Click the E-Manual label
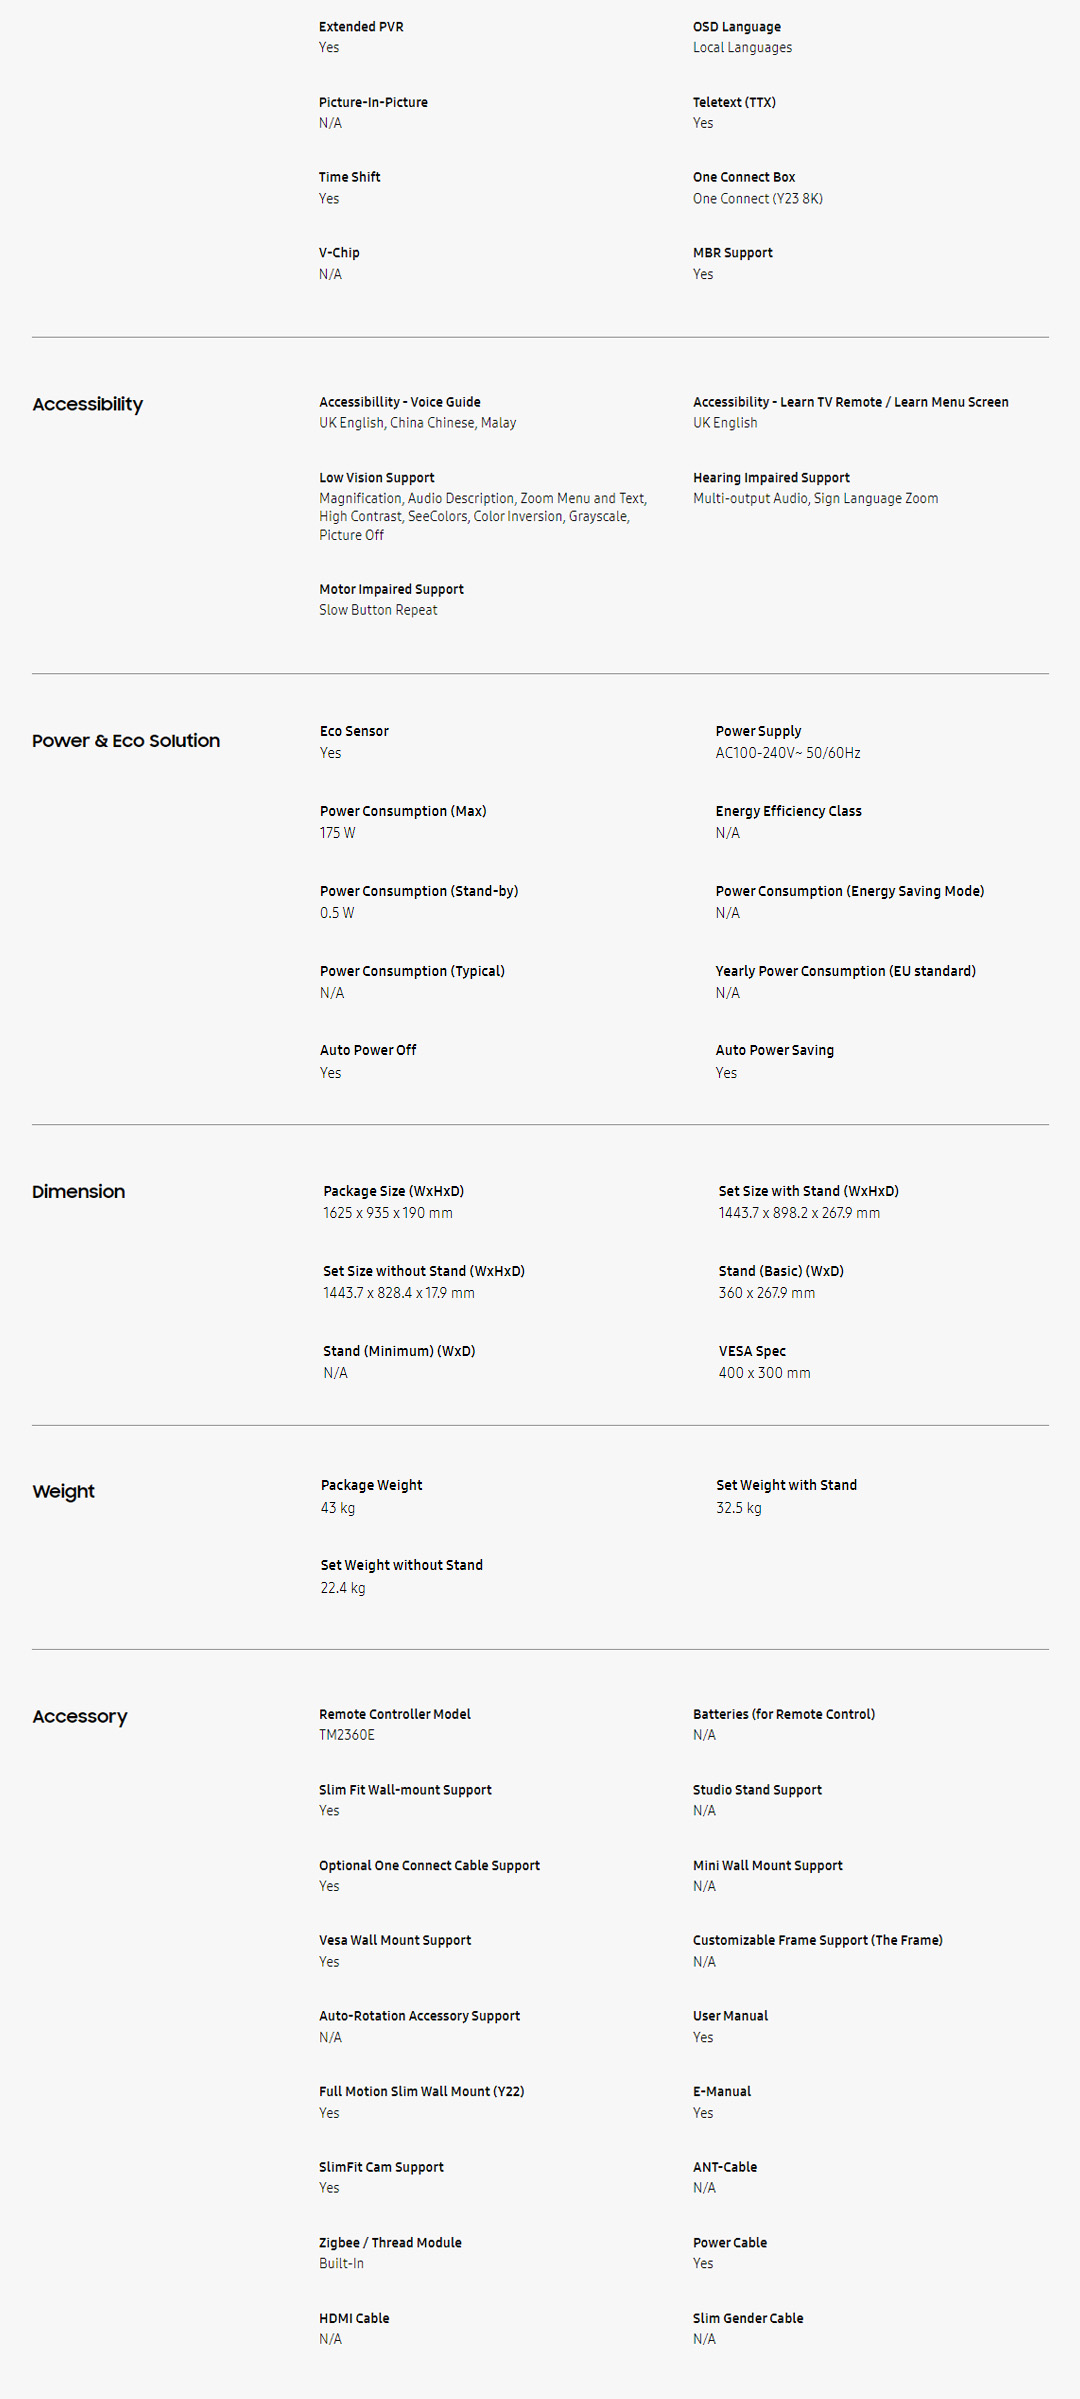 pyautogui.click(x=721, y=2092)
